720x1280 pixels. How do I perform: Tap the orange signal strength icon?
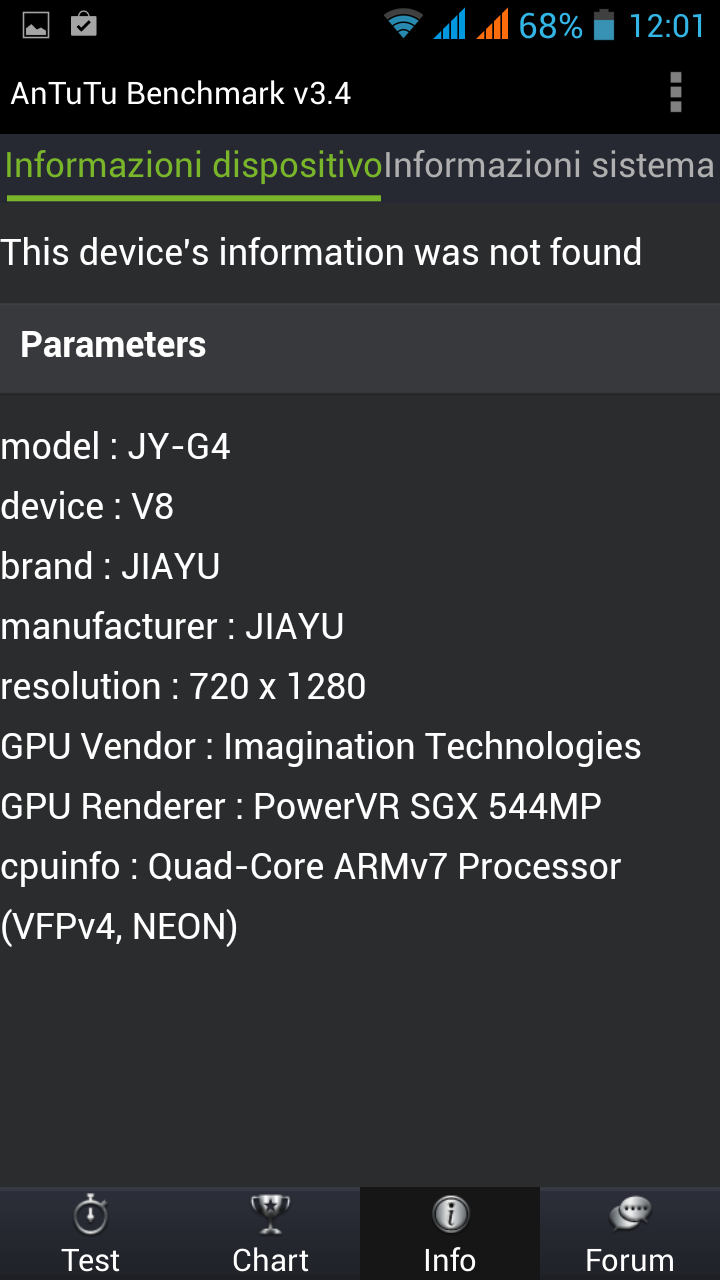(493, 24)
